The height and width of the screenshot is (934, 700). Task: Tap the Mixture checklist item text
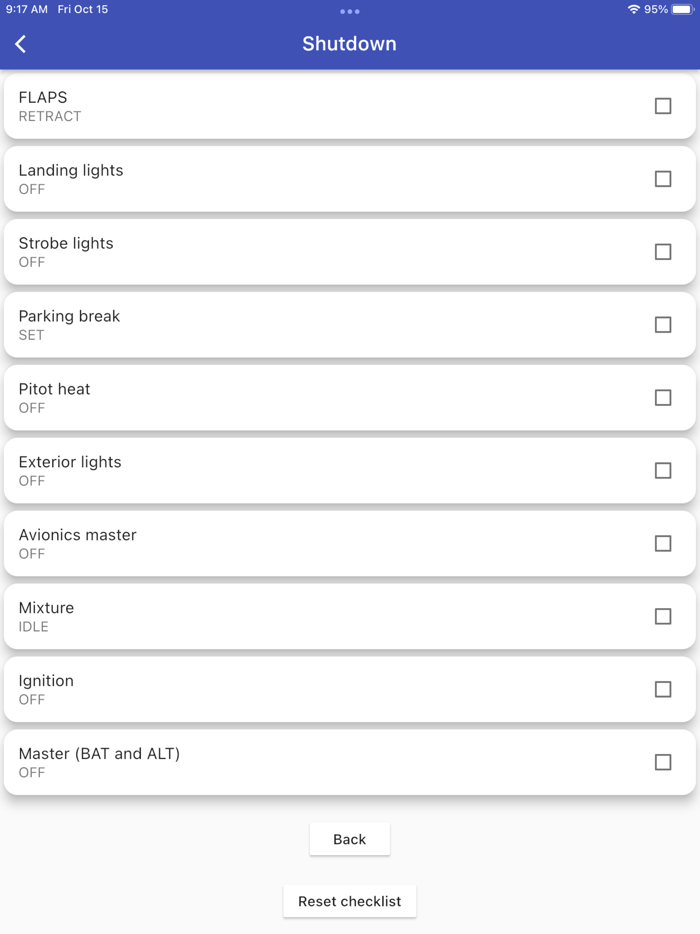click(46, 608)
